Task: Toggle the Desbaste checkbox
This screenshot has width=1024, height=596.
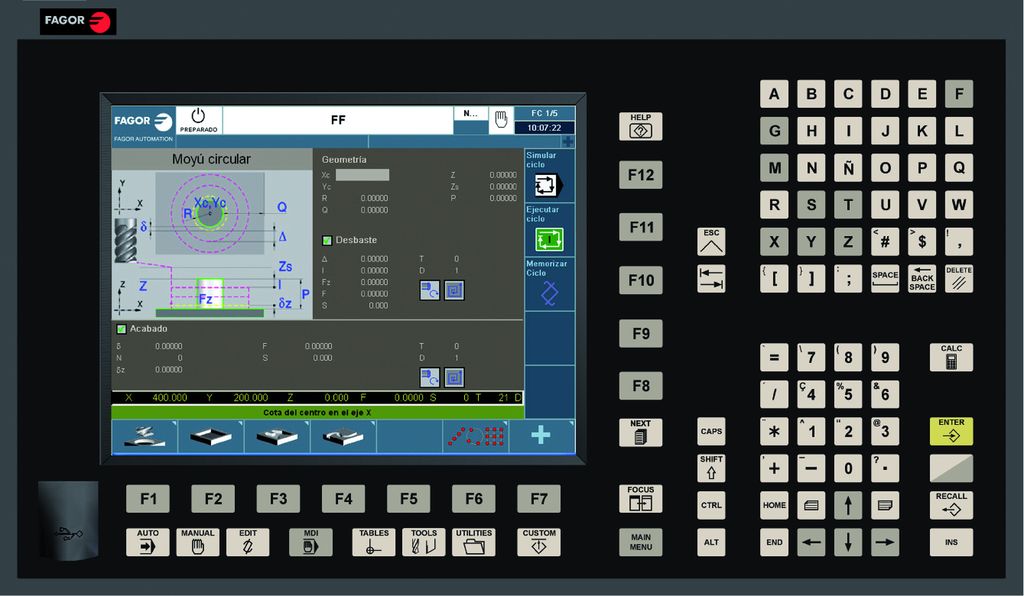Action: [x=327, y=240]
